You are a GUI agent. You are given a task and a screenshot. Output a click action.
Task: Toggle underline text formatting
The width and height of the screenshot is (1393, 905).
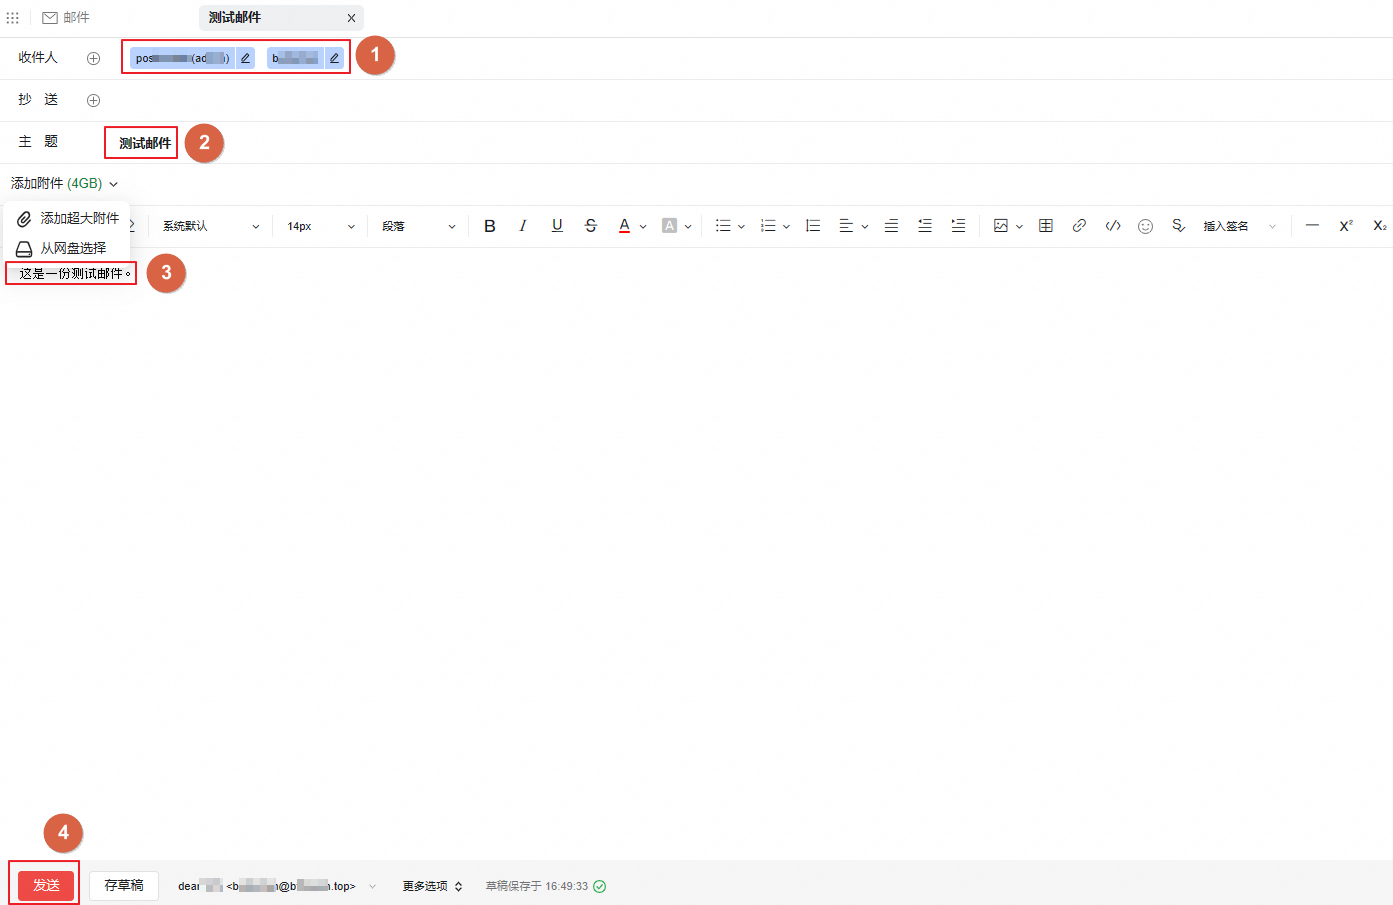pos(557,226)
